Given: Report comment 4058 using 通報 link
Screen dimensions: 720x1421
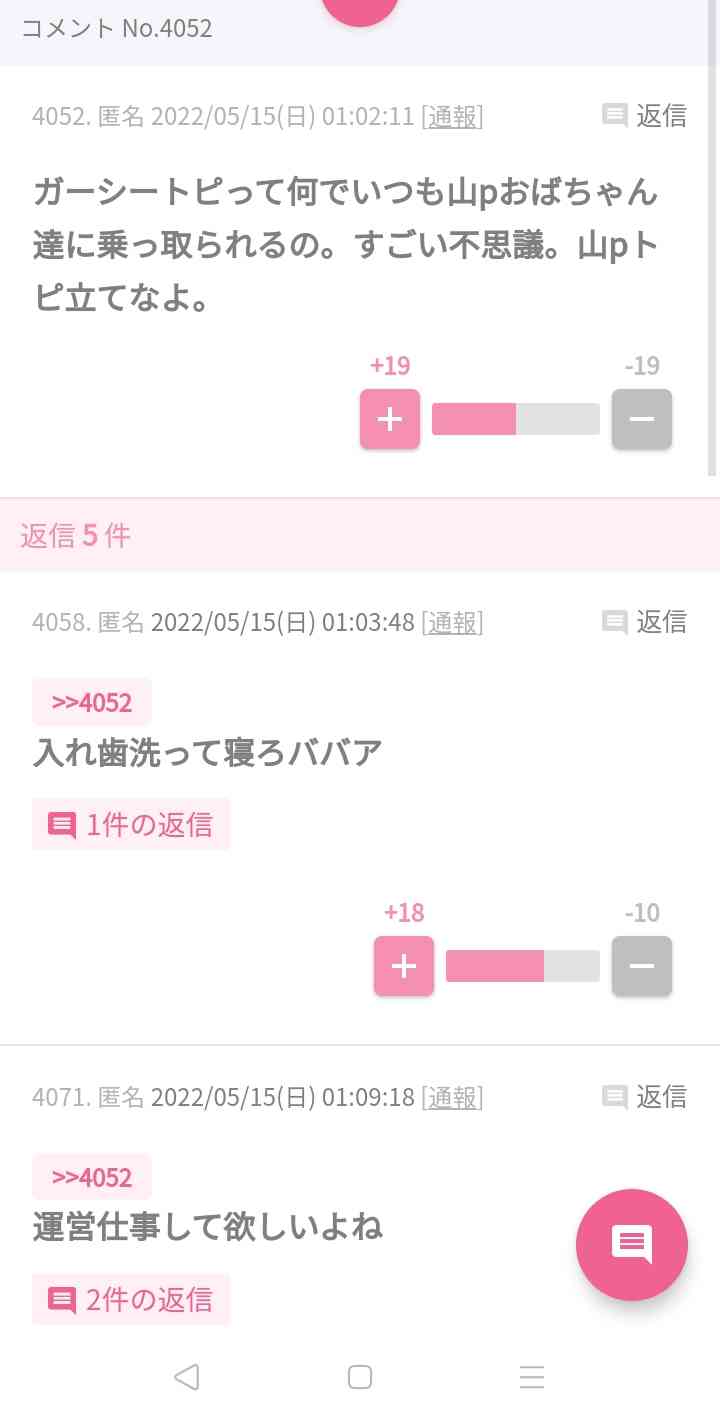Looking at the screenshot, I should tap(452, 623).
